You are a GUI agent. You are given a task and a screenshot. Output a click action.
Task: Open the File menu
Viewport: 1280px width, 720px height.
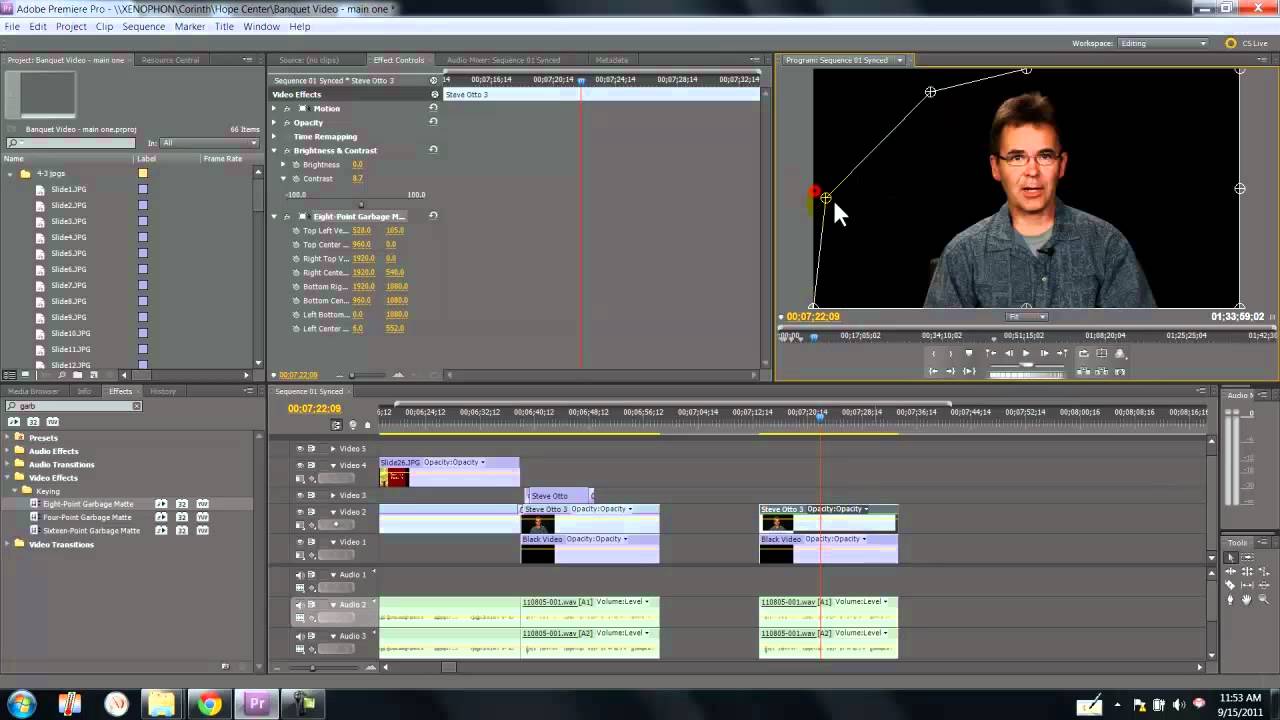12,26
